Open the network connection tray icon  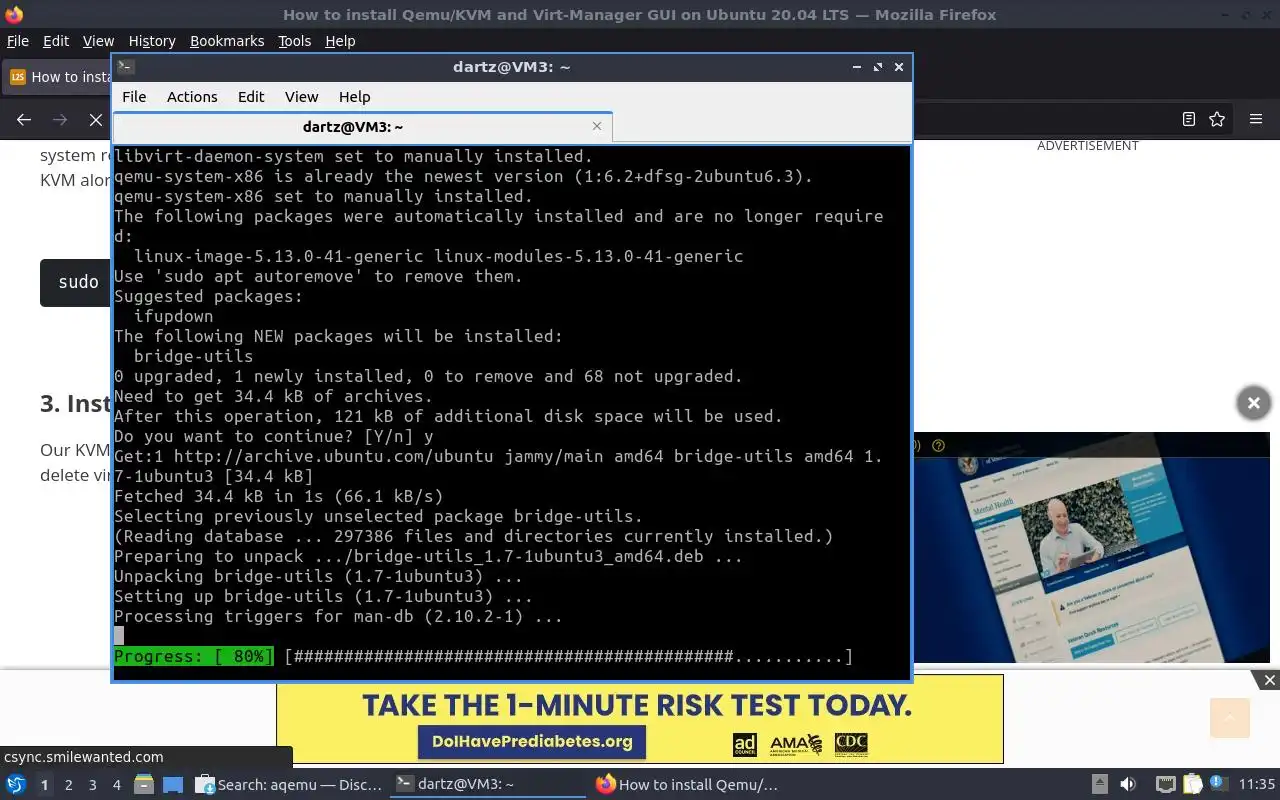1165,785
